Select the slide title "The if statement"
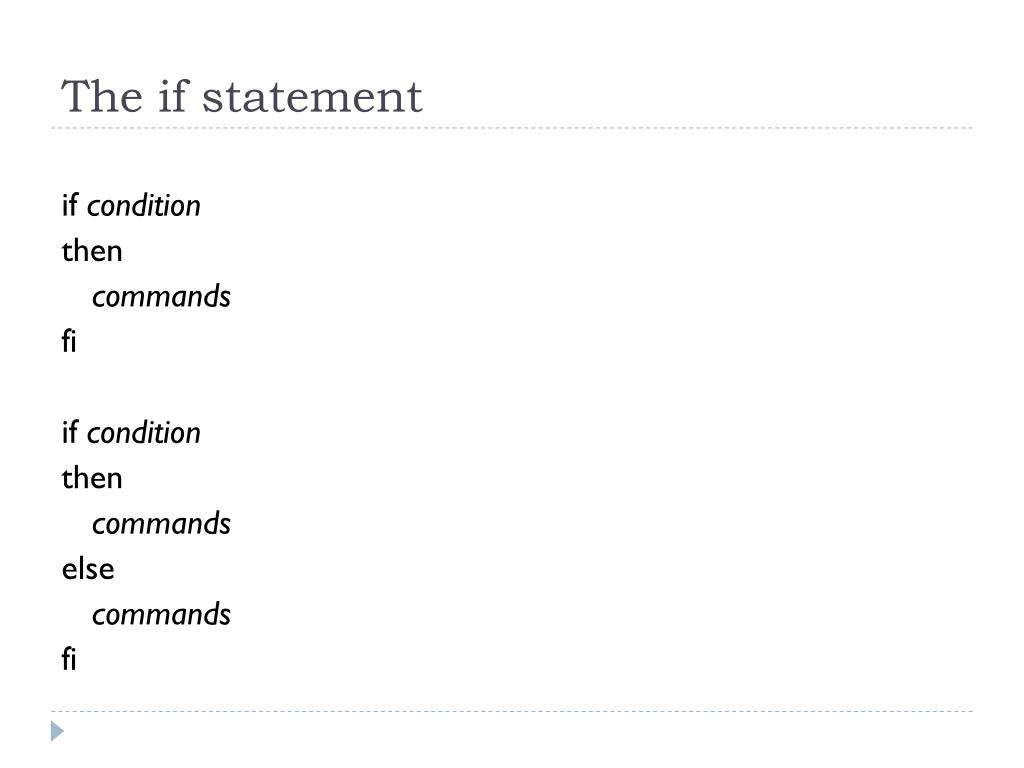This screenshot has height=768, width=1024. (x=242, y=97)
